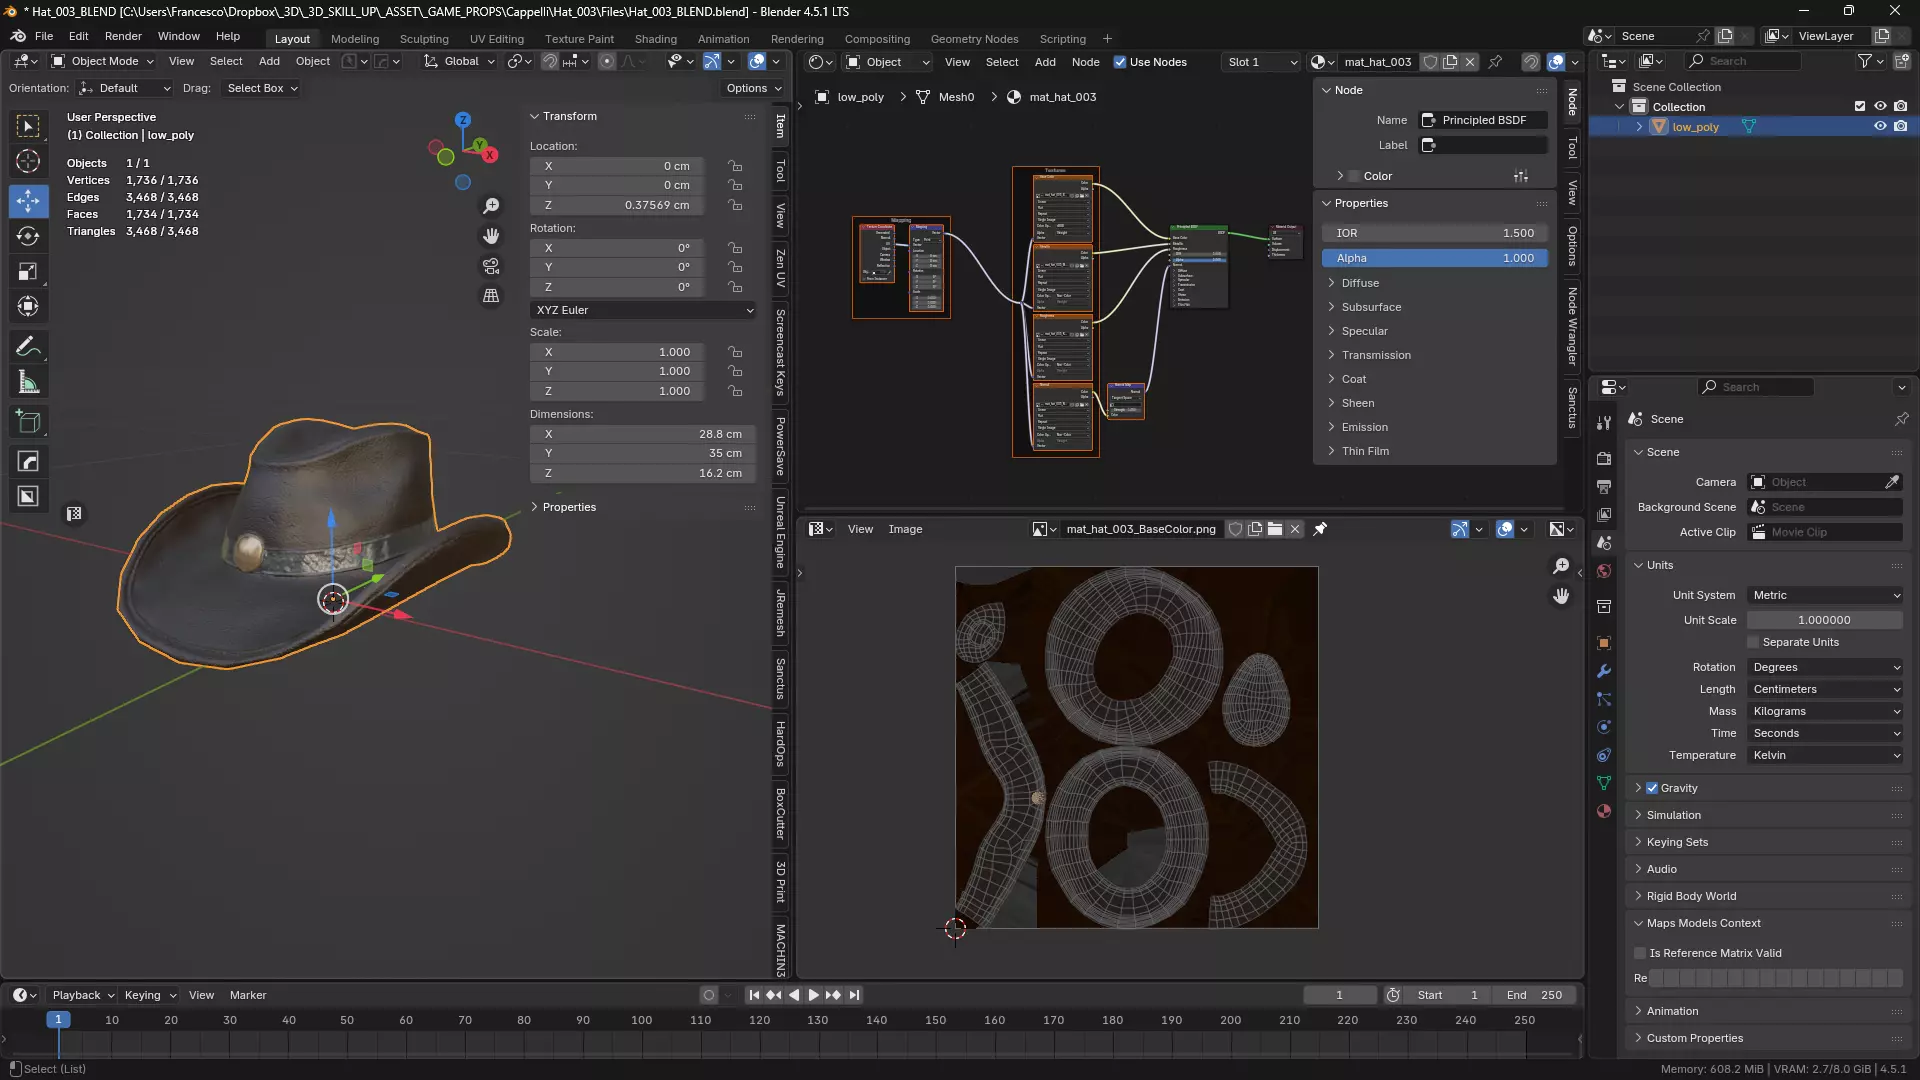Toggle perspective/orthographic grid icon in viewport
Image resolution: width=1920 pixels, height=1080 pixels.
point(491,296)
